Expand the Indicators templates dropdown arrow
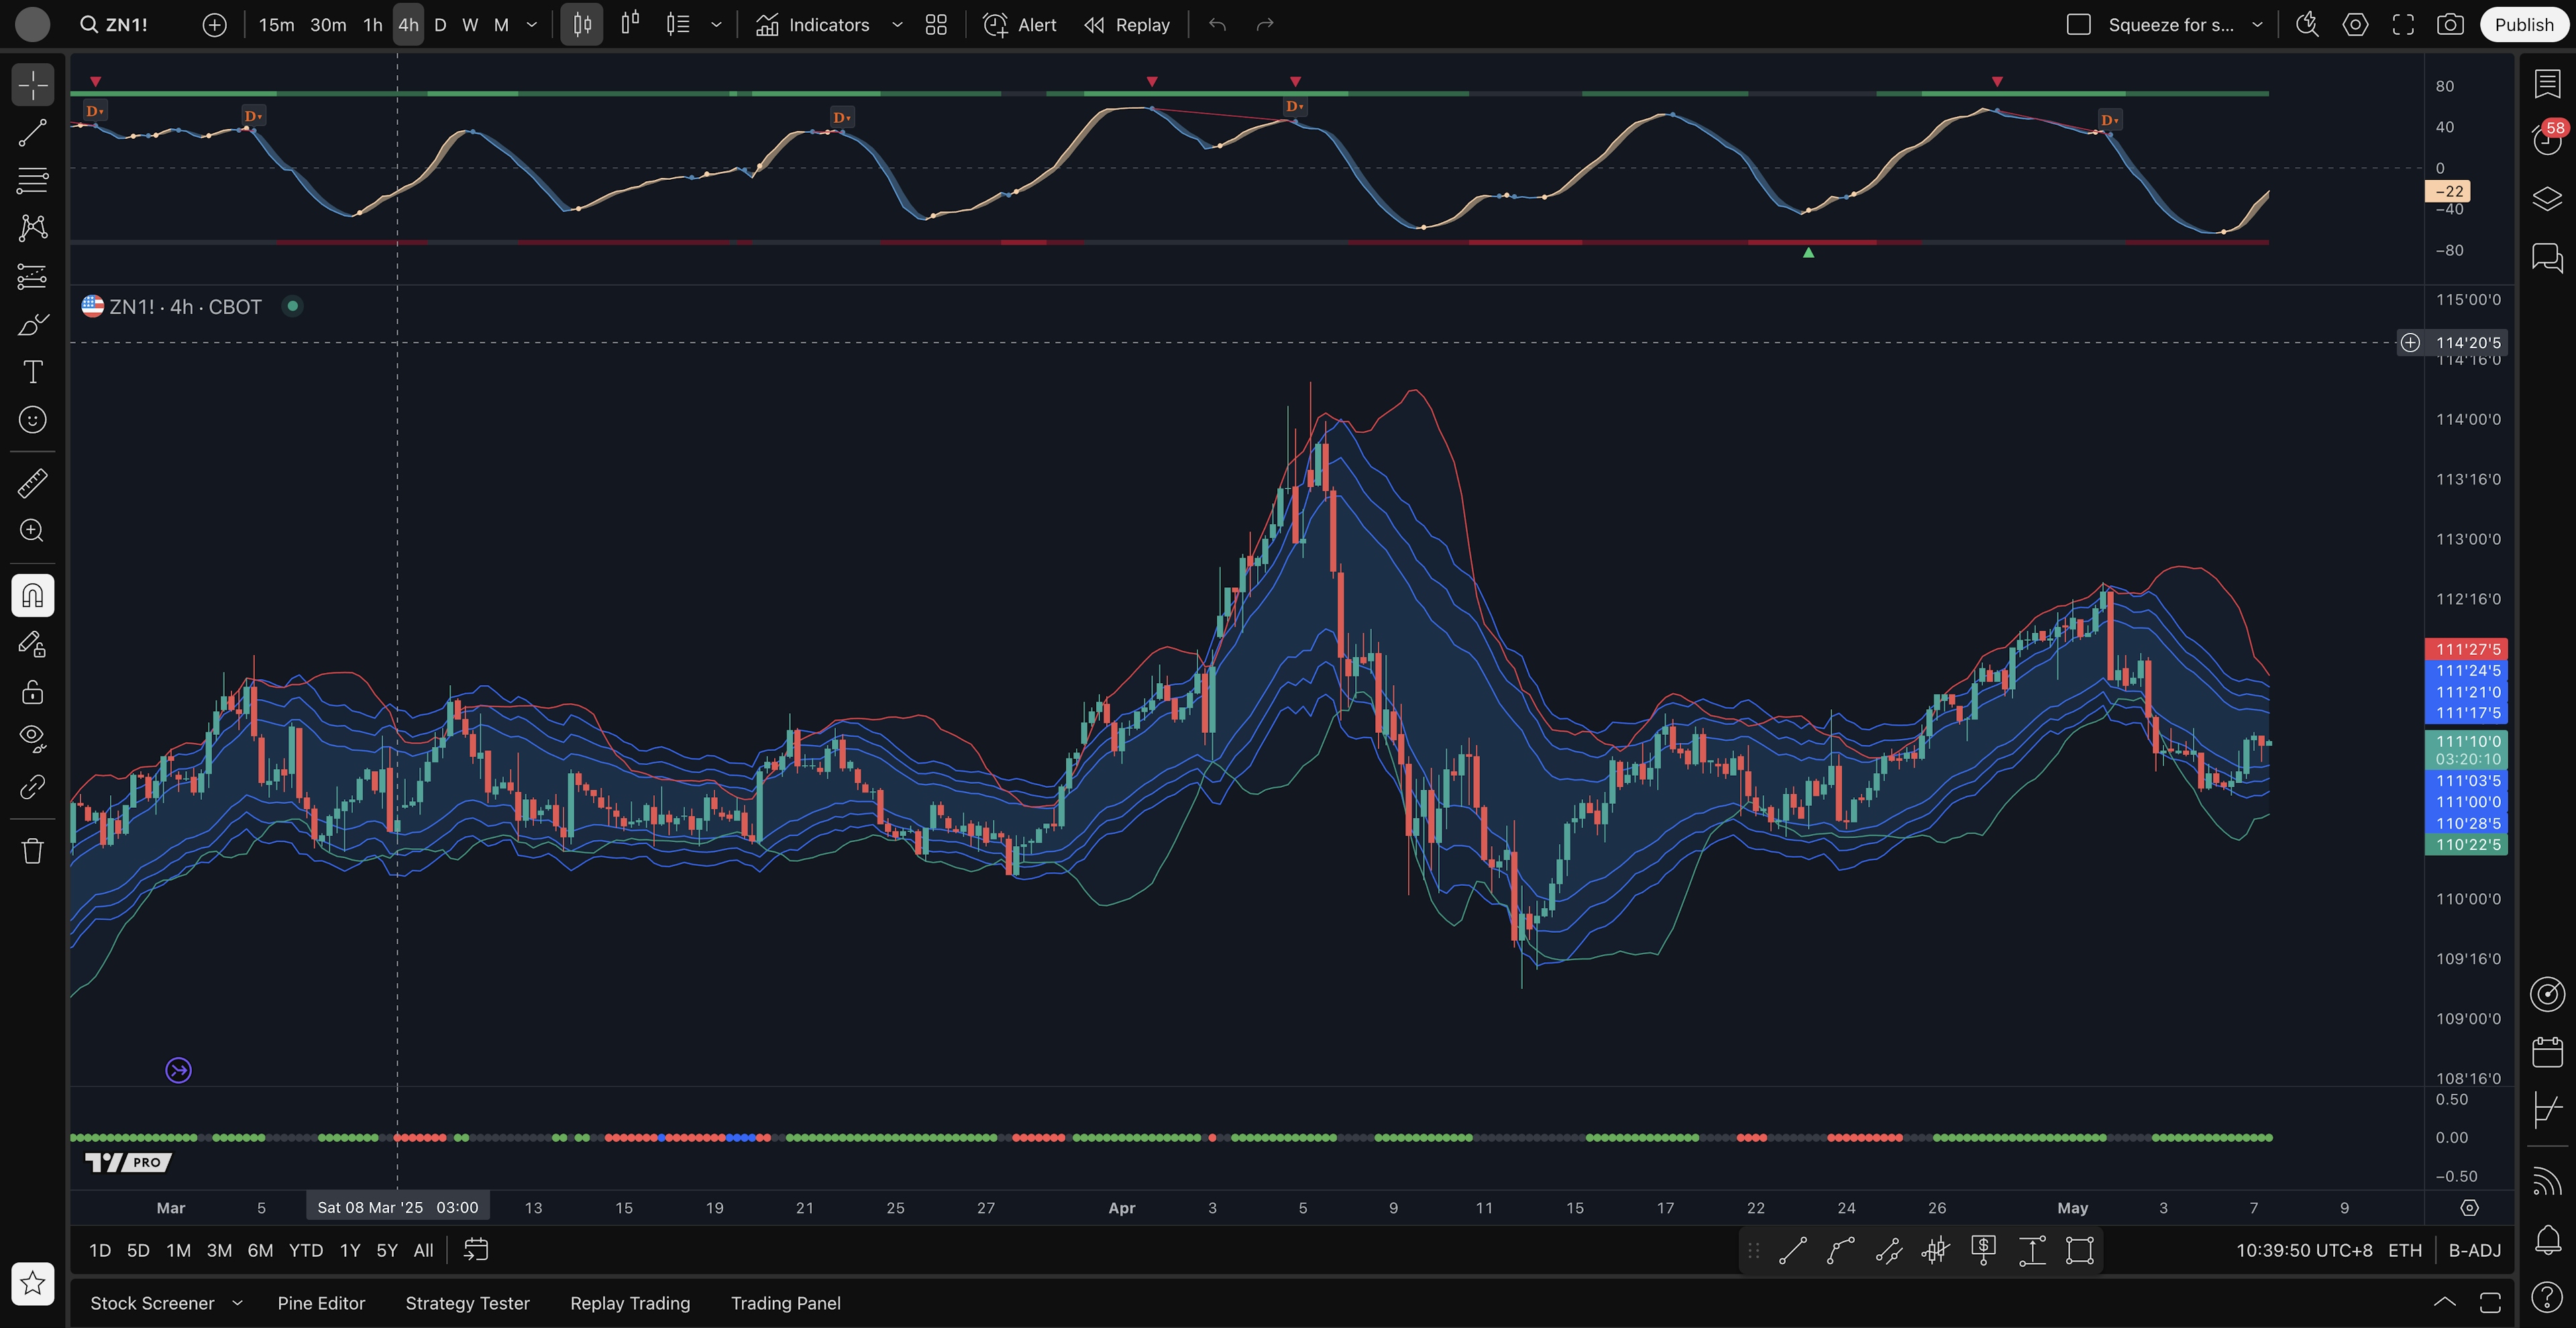 [x=897, y=25]
